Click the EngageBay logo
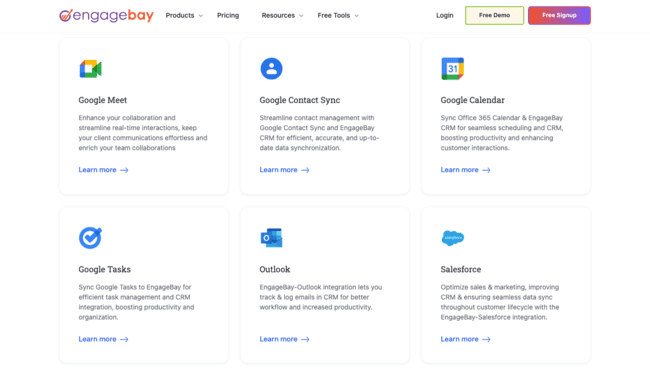The image size is (650, 371). (x=106, y=15)
